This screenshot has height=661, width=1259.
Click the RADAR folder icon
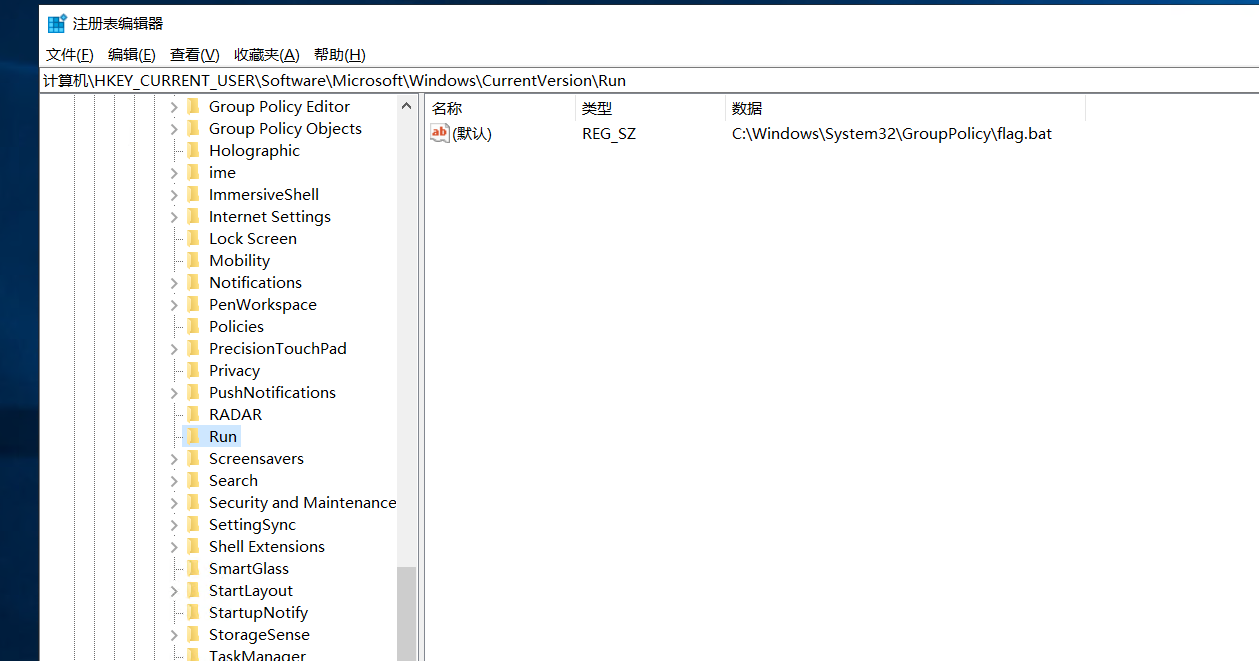(193, 415)
